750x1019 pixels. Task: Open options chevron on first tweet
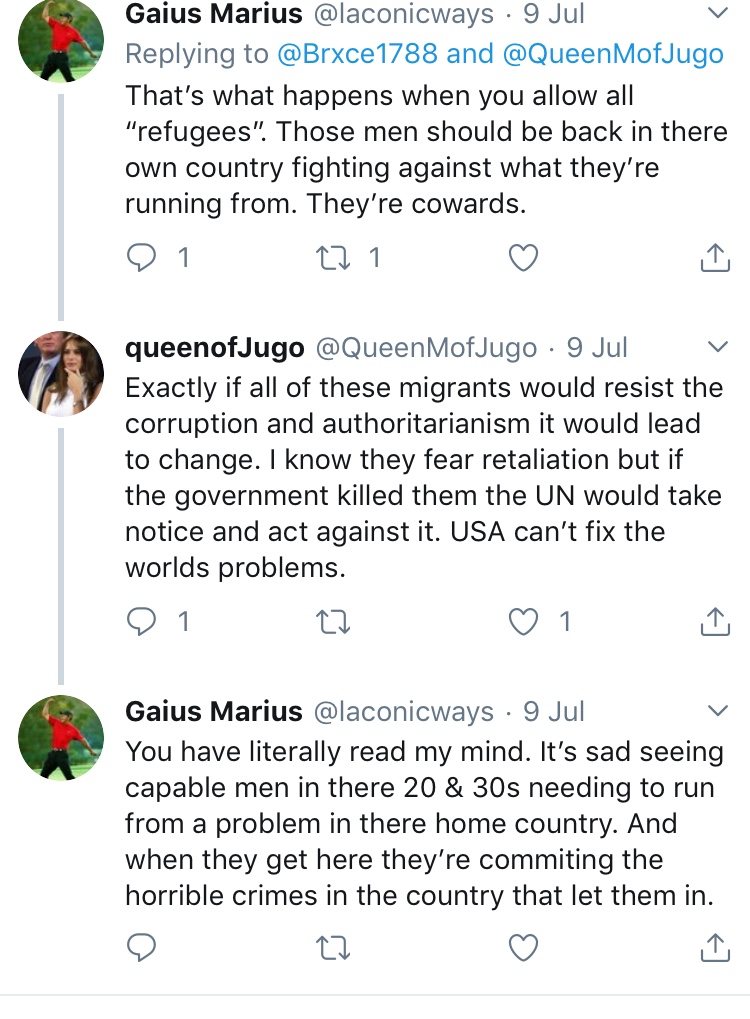(x=717, y=14)
